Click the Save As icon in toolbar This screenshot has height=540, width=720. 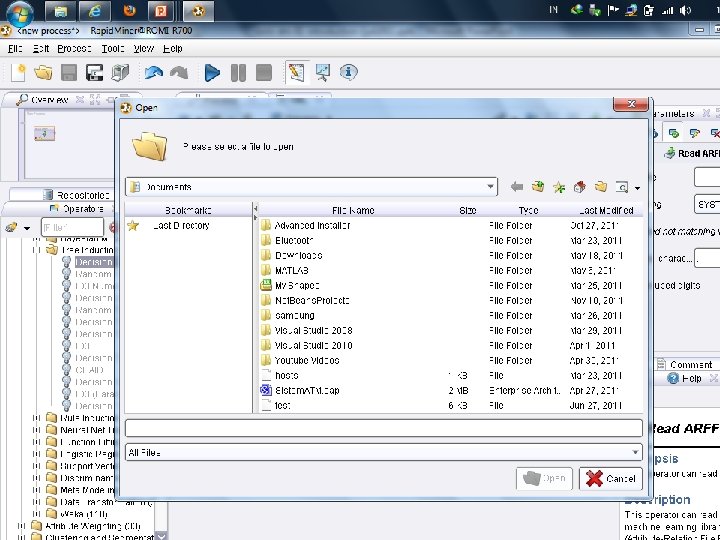(x=95, y=73)
